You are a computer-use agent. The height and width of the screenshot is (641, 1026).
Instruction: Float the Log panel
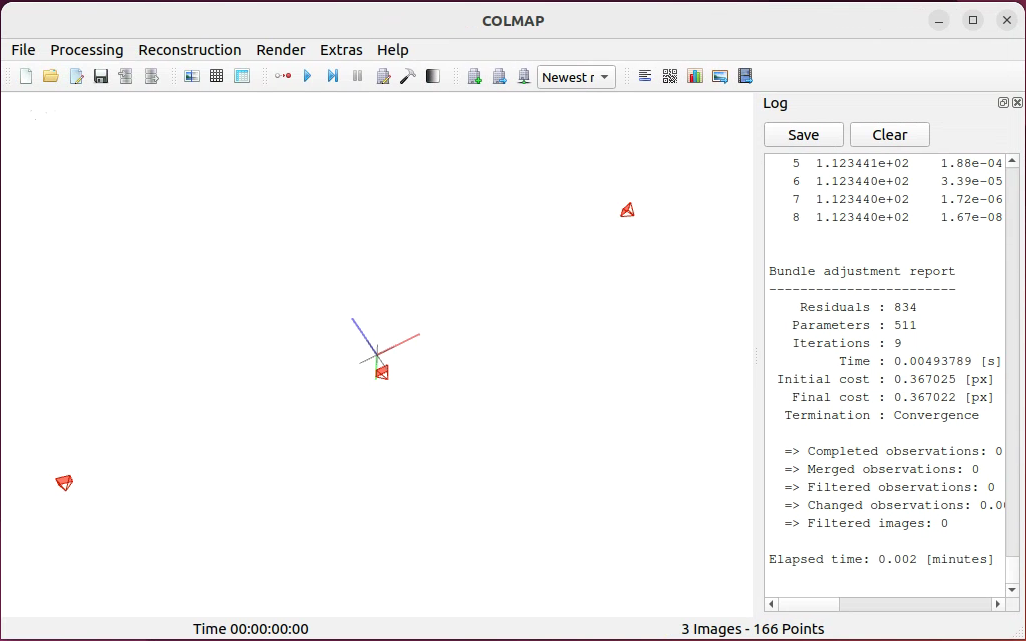pos(1003,103)
